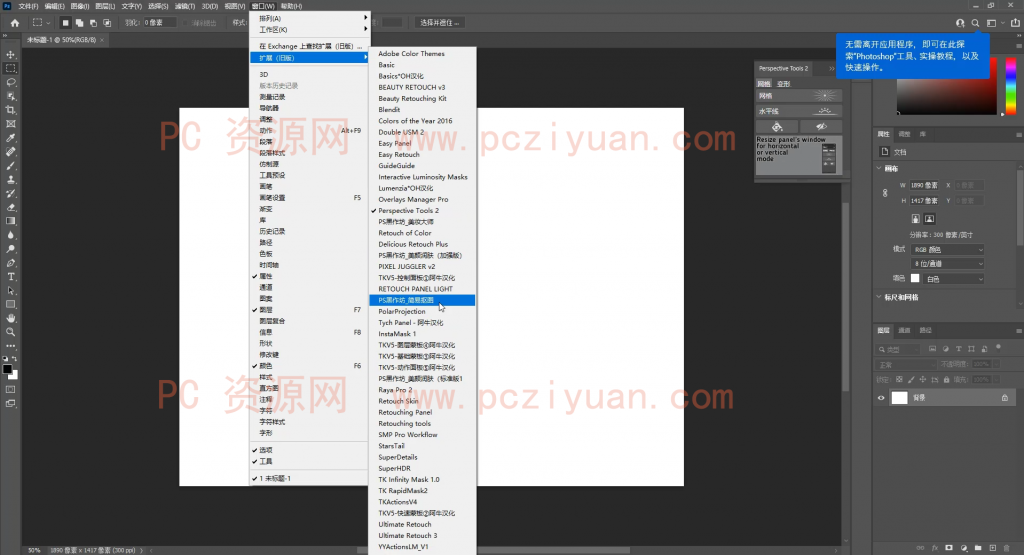Click the fx layer style icon

point(935,548)
